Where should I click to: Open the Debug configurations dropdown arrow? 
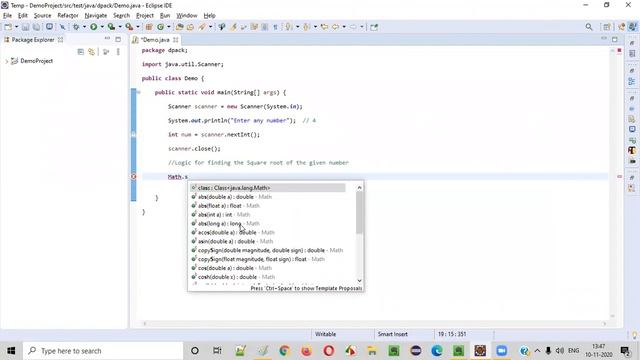pyautogui.click(x=84, y=27)
